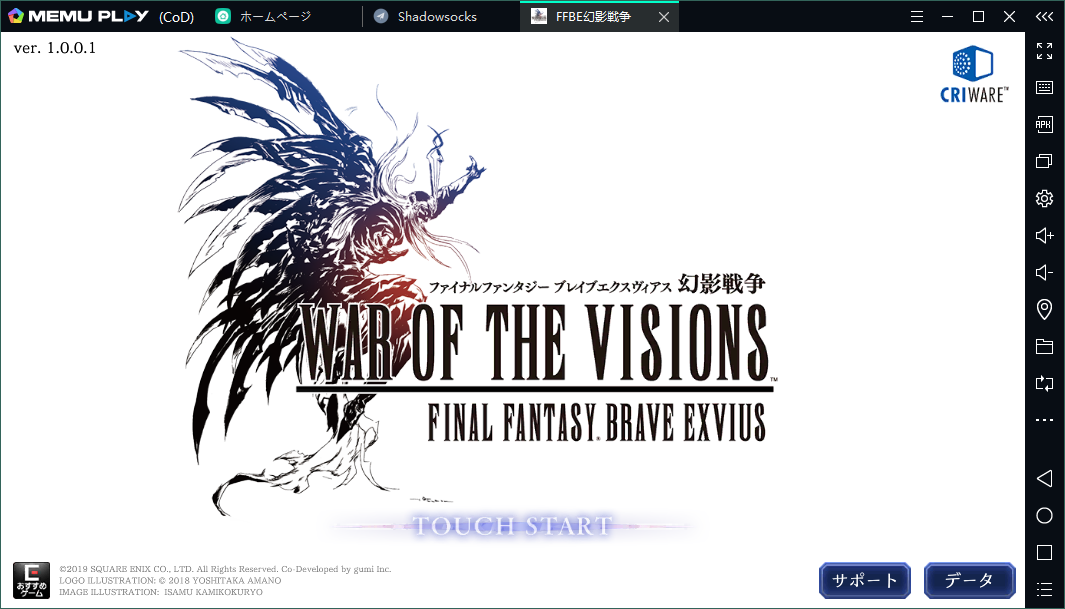
Task: Open the hamburger menu in title bar
Action: click(x=917, y=17)
